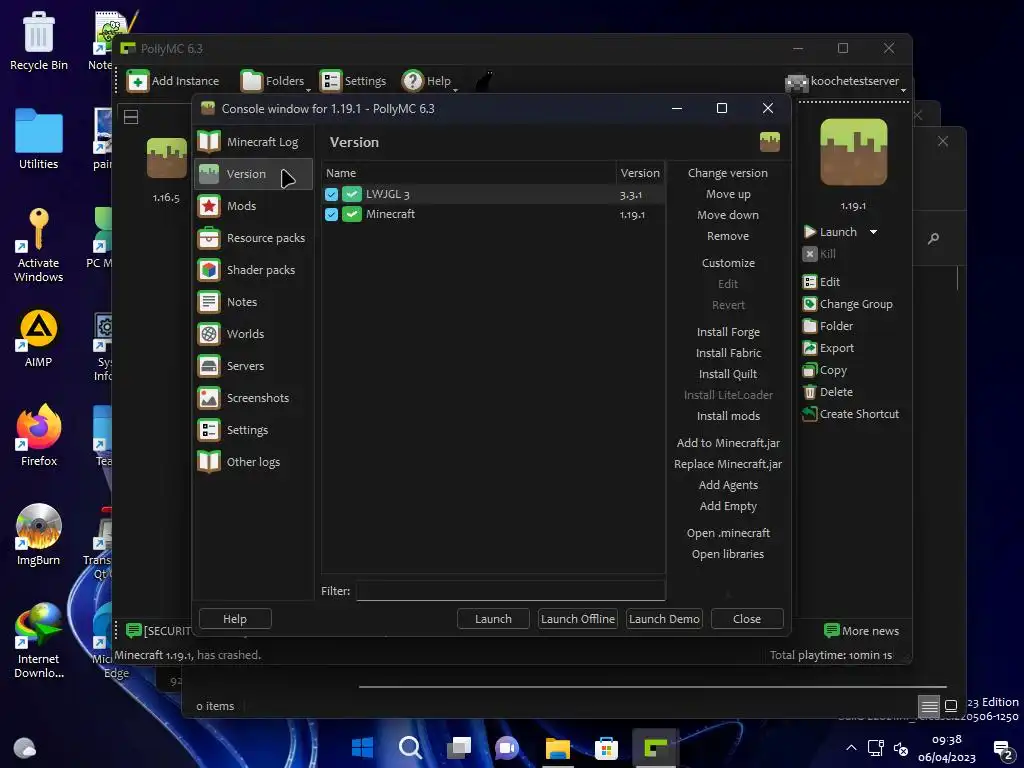Image resolution: width=1024 pixels, height=768 pixels.
Task: Click Remove in version actions
Action: (x=728, y=236)
